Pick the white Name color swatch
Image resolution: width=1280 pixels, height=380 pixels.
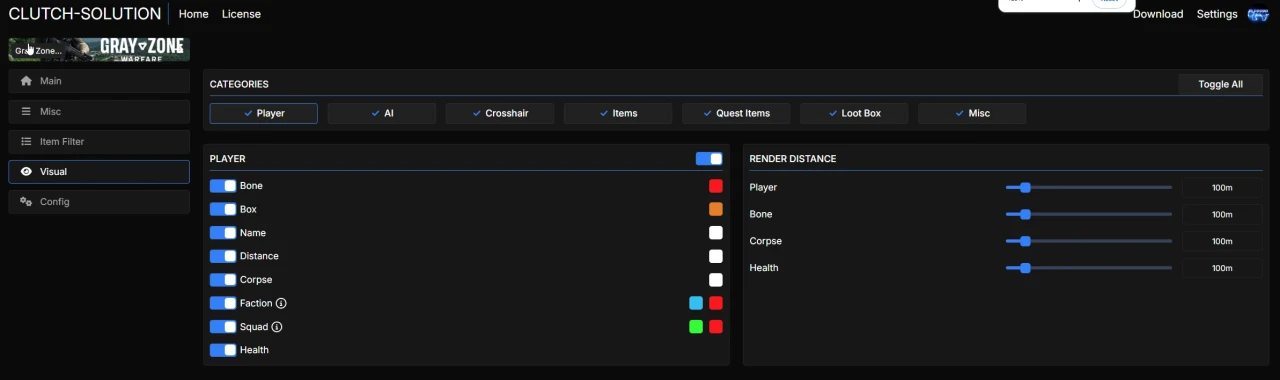tap(716, 233)
